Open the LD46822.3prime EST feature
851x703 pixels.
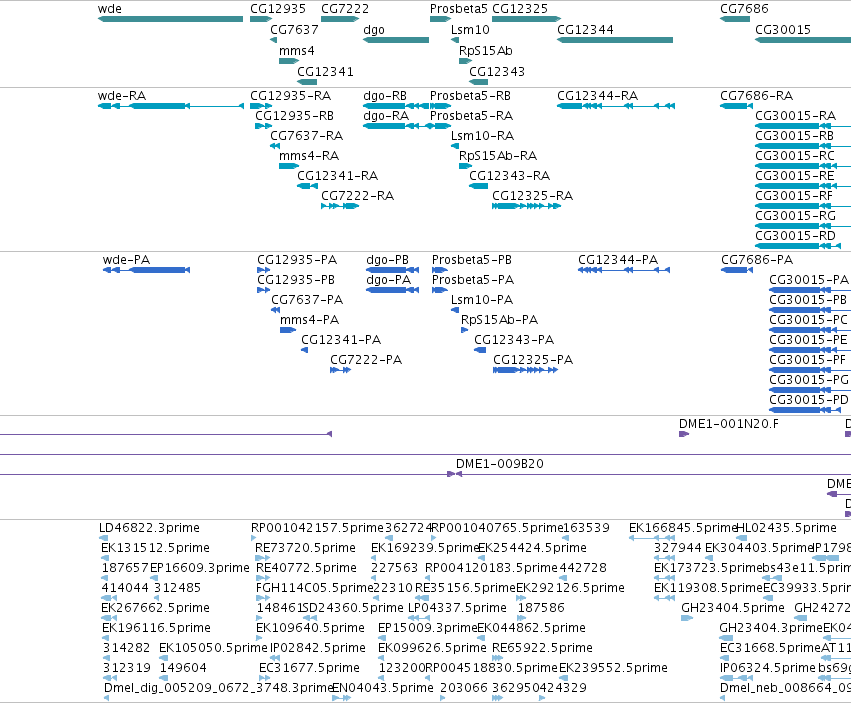(x=105, y=538)
